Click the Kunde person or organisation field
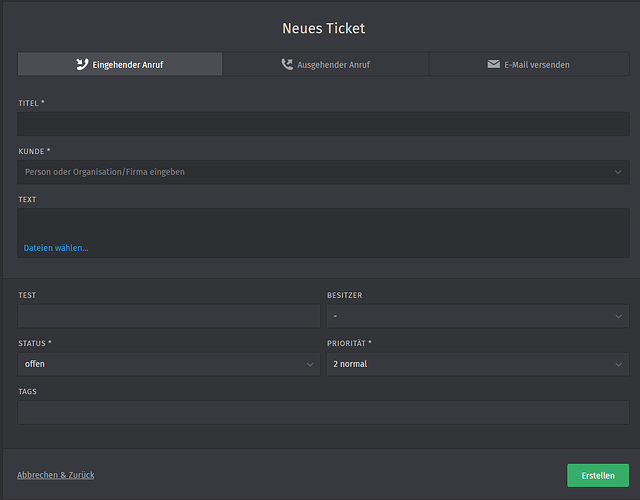 pos(310,172)
